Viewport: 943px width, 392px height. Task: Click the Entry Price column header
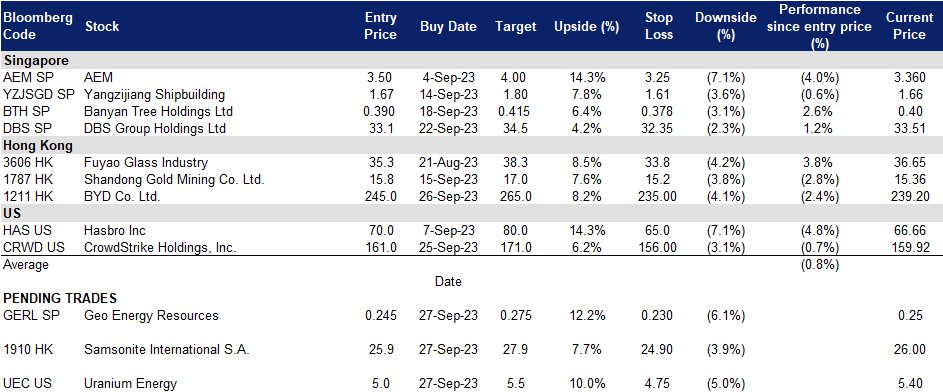tap(381, 26)
